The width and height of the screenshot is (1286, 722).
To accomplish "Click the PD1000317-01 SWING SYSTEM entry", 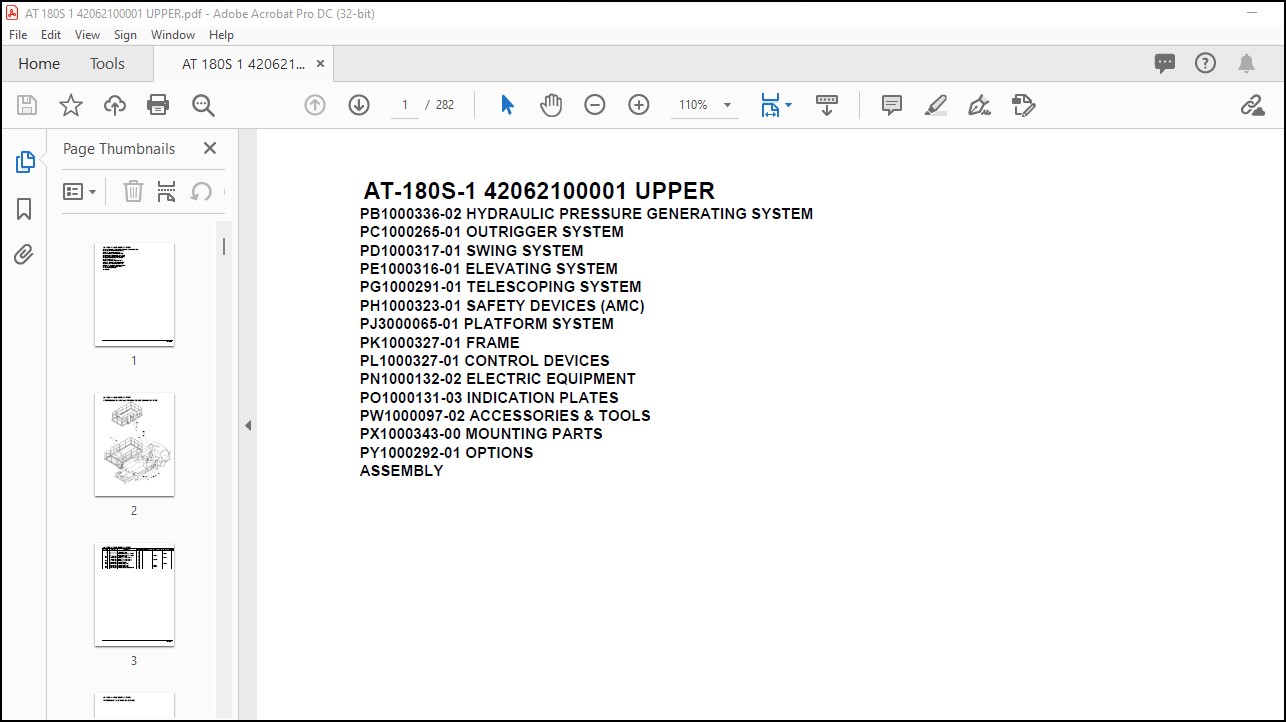I will pos(472,250).
